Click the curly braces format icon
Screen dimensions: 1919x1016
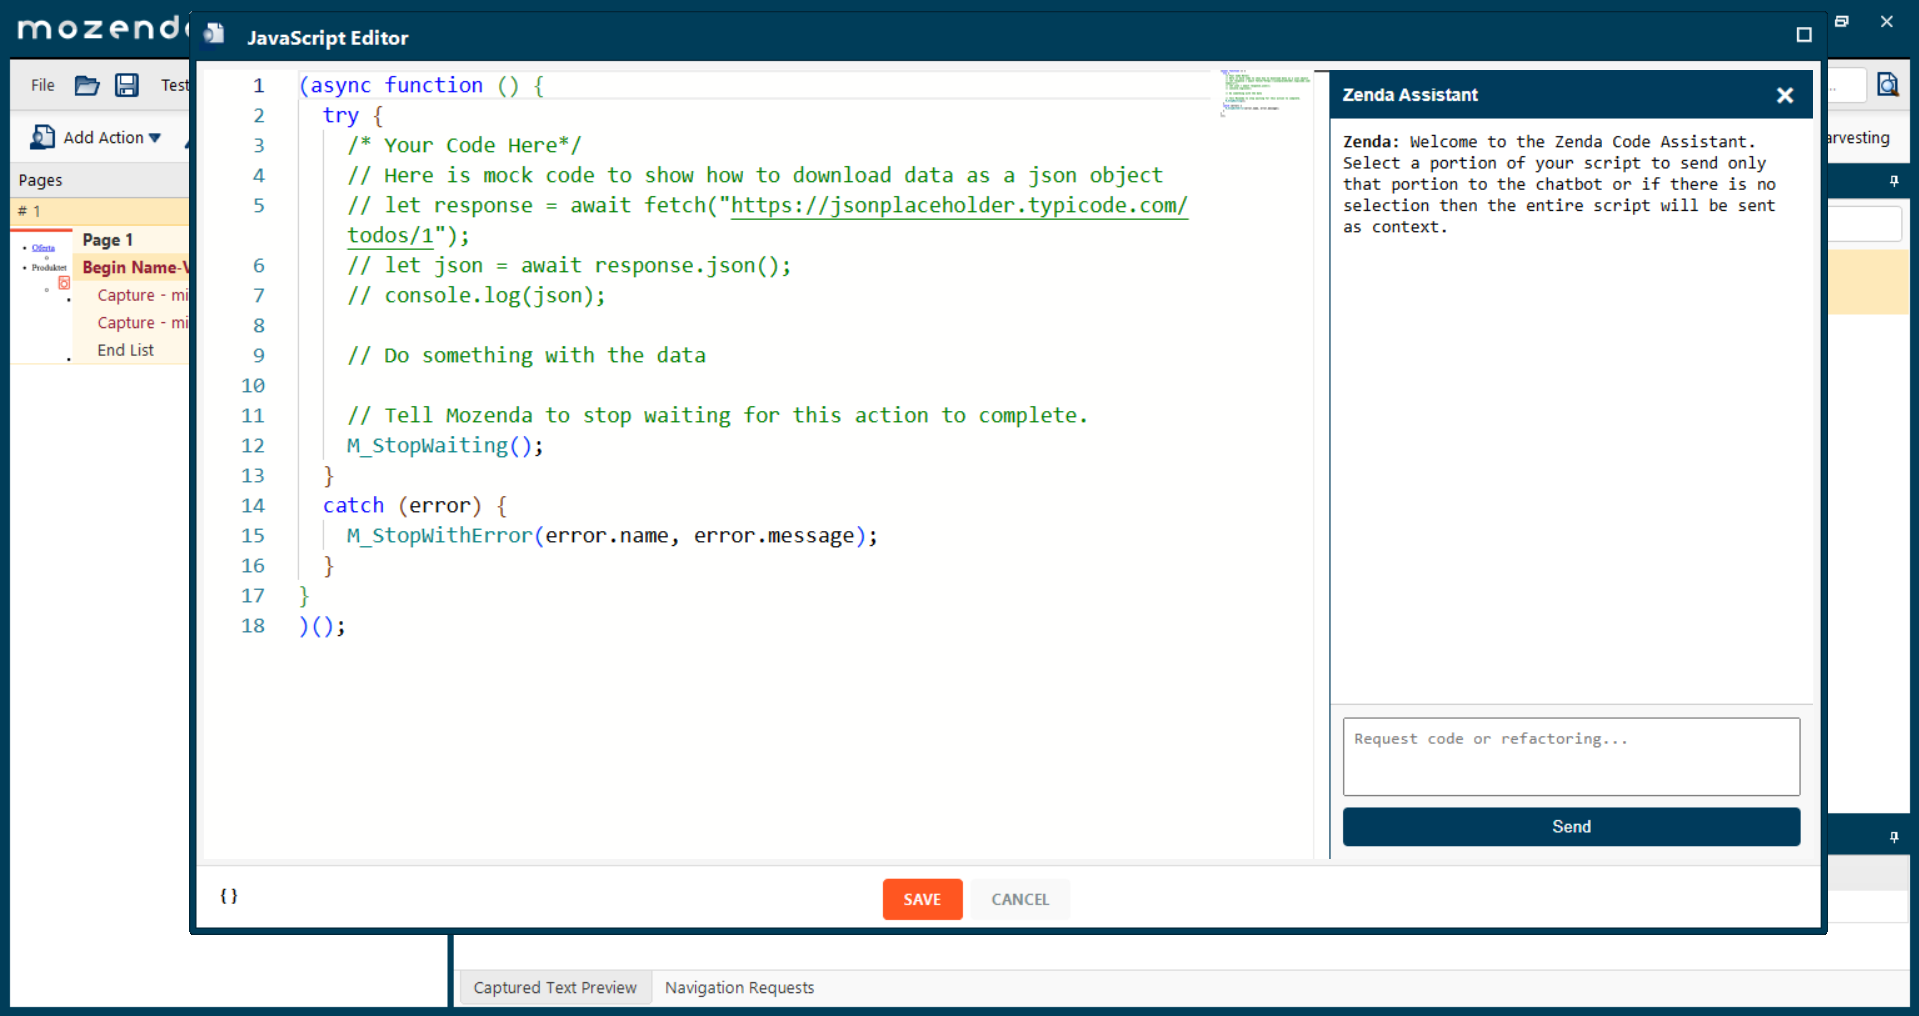tap(229, 896)
